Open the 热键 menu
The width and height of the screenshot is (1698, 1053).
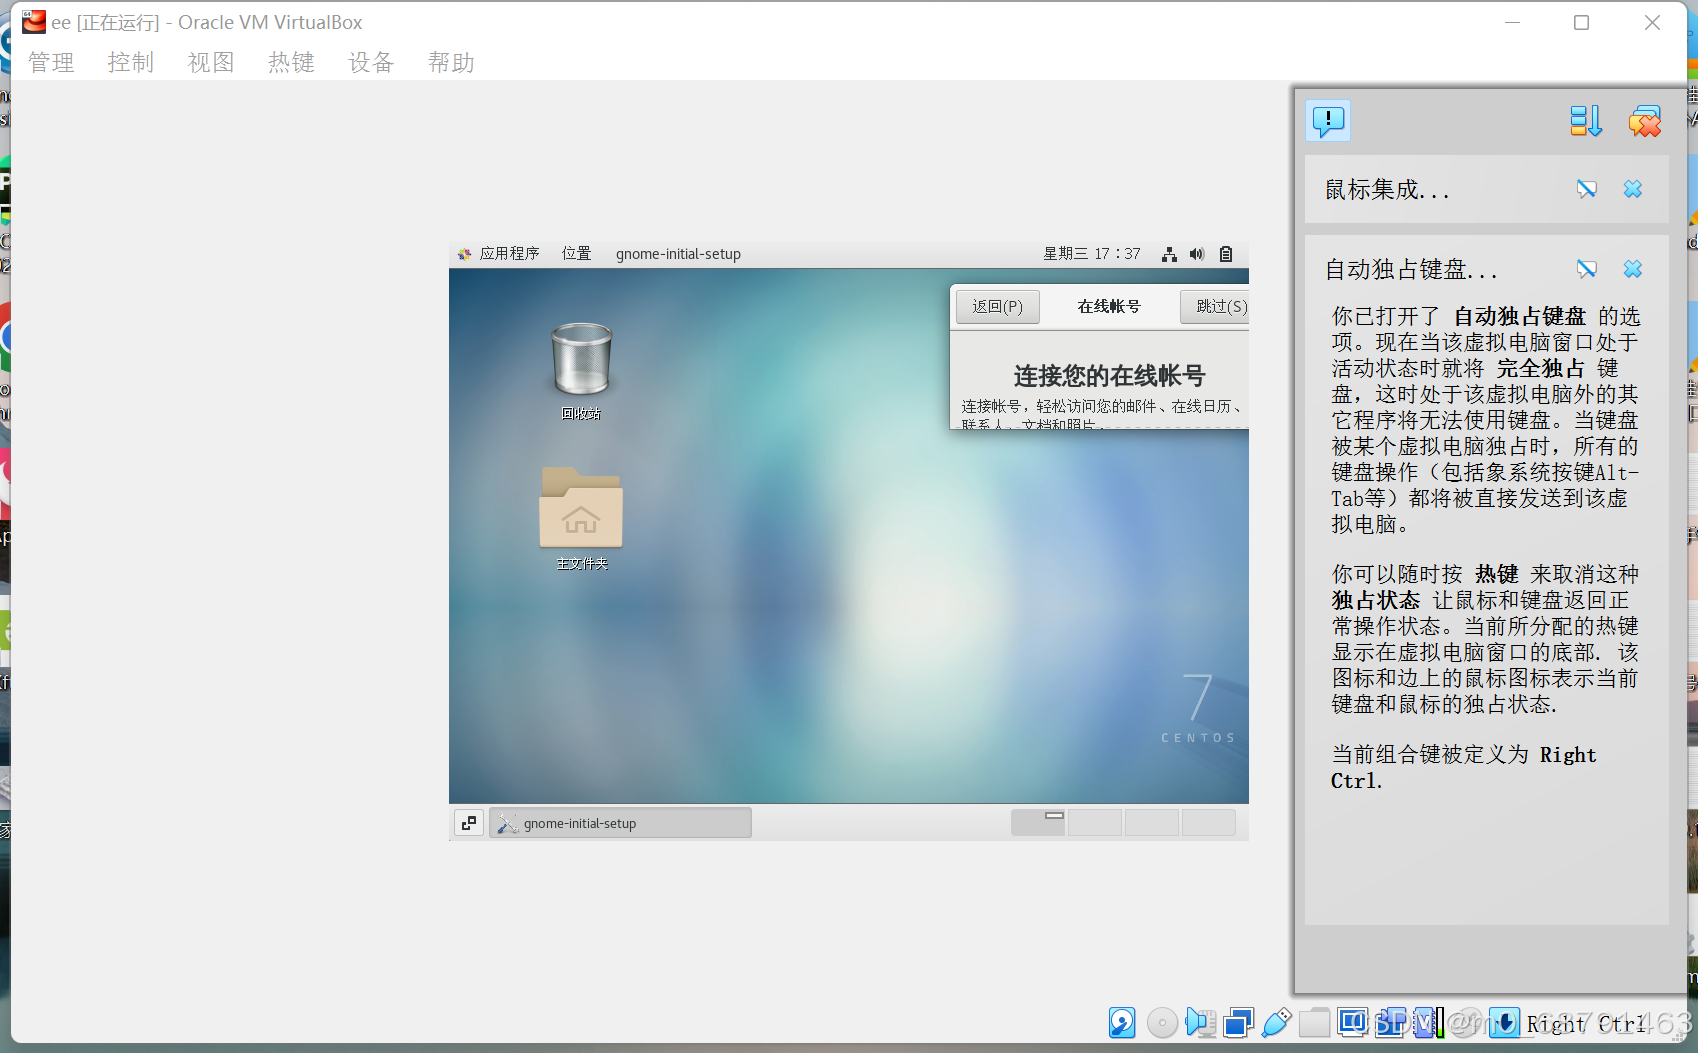tap(291, 62)
